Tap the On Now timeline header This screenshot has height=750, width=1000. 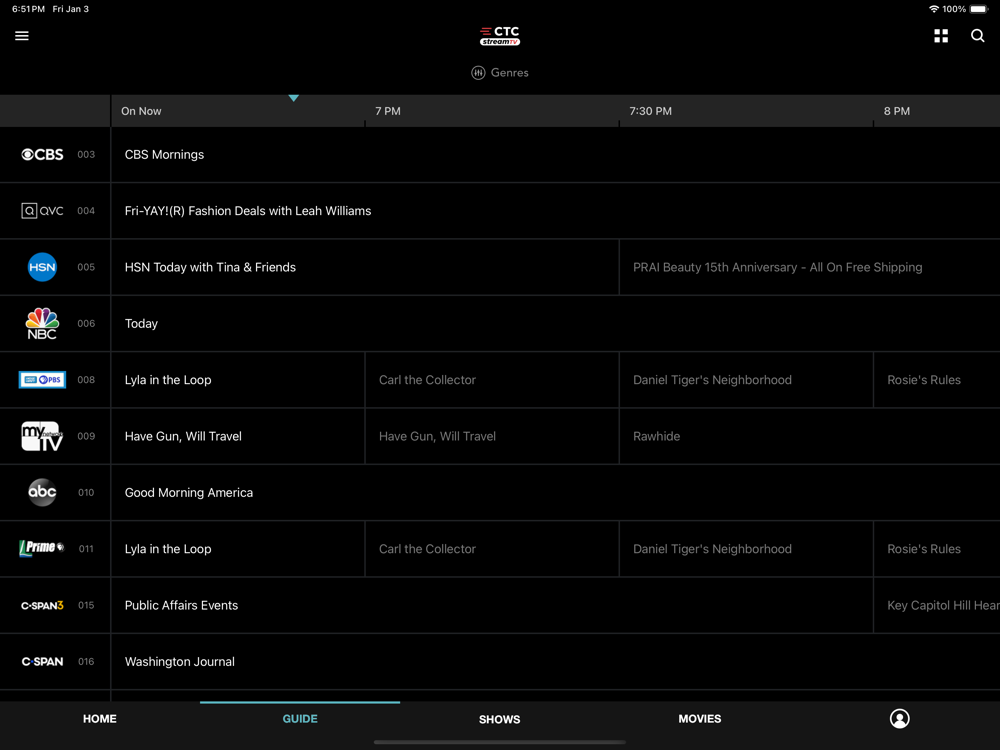[x=141, y=111]
